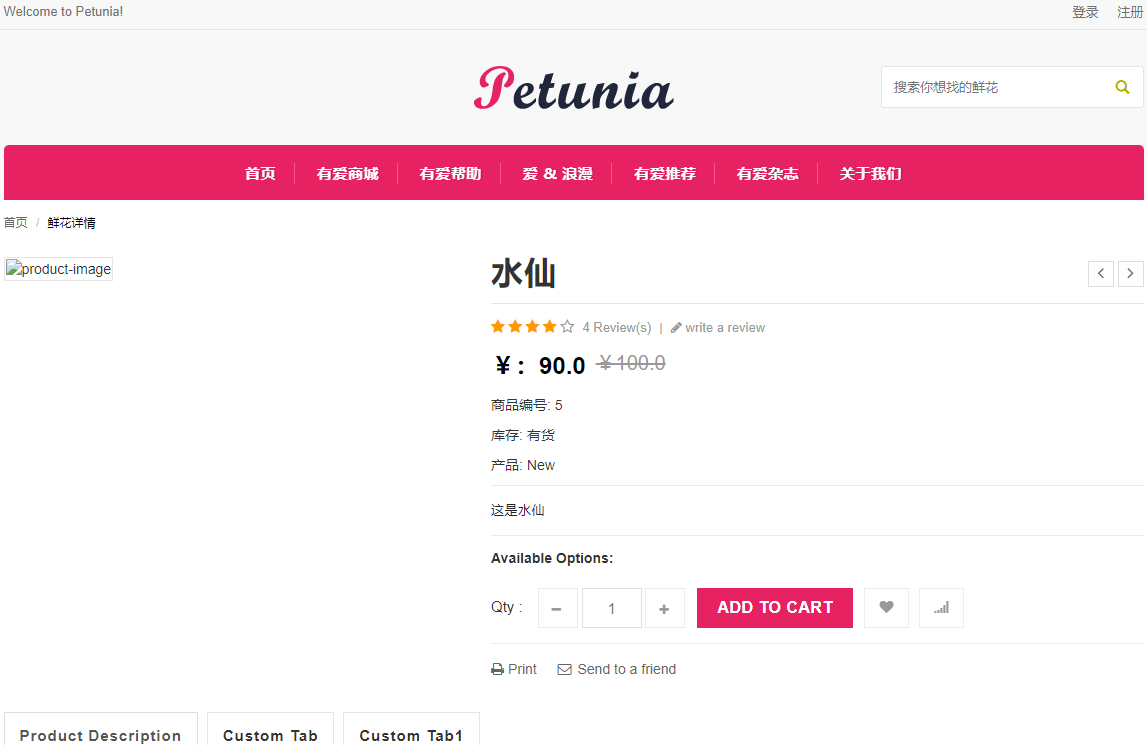Image resolution: width=1147 pixels, height=745 pixels.
Task: Decrease quantity with minus button
Action: coord(557,608)
